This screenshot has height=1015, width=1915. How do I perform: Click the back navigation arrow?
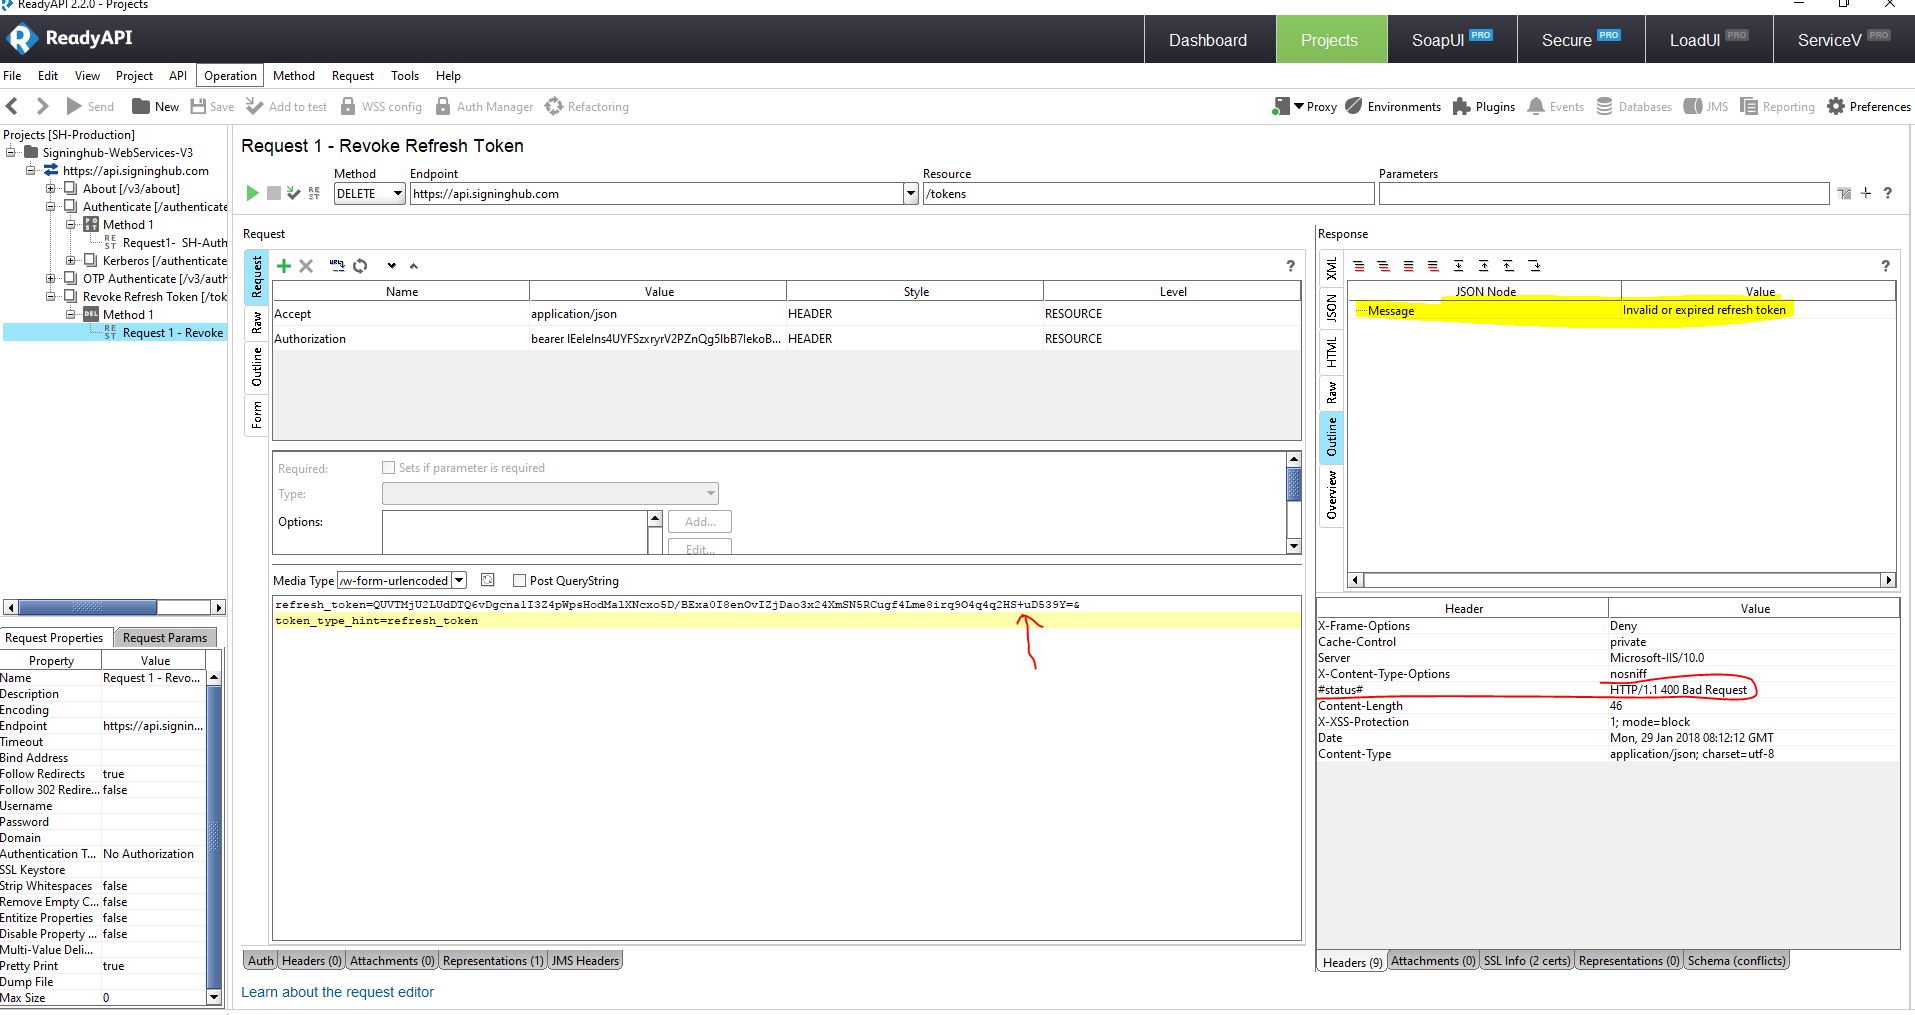pyautogui.click(x=13, y=106)
